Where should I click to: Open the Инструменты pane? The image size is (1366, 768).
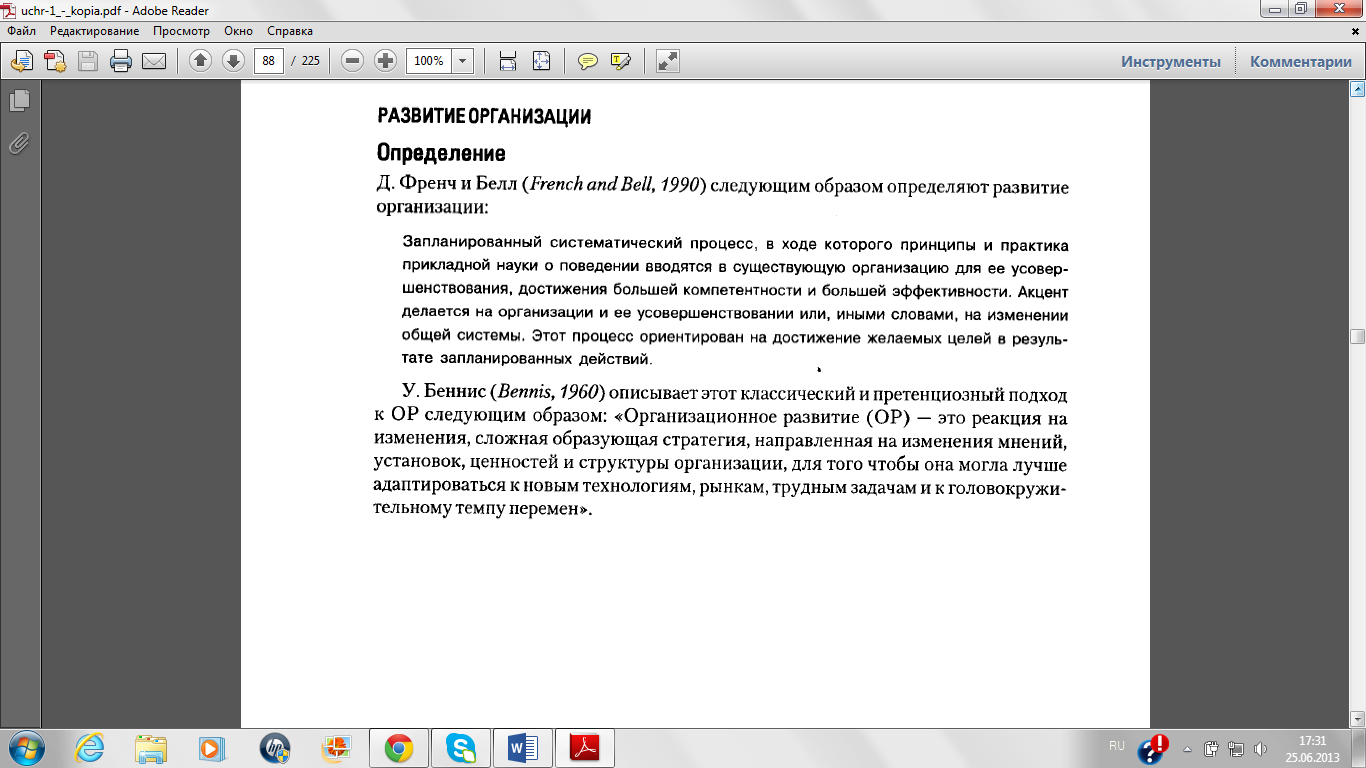tap(1171, 61)
